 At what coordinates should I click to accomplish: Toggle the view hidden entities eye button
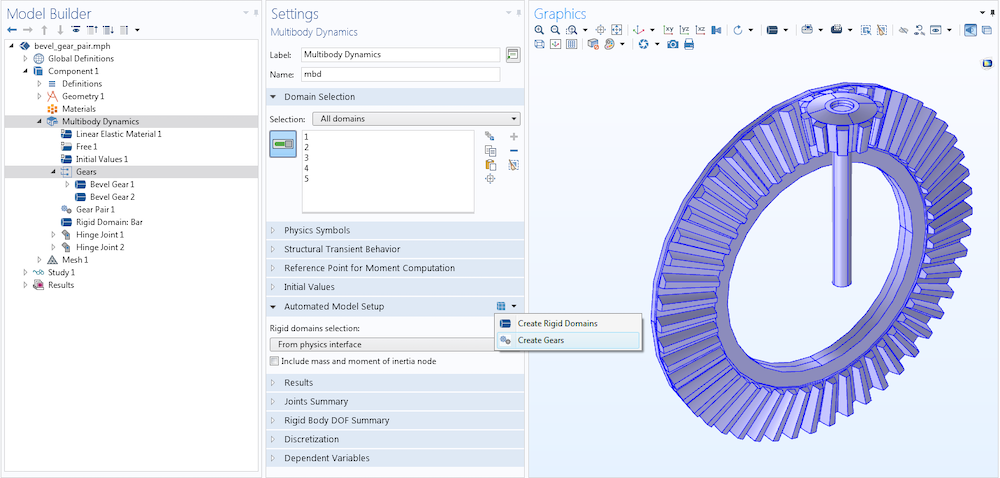click(936, 30)
